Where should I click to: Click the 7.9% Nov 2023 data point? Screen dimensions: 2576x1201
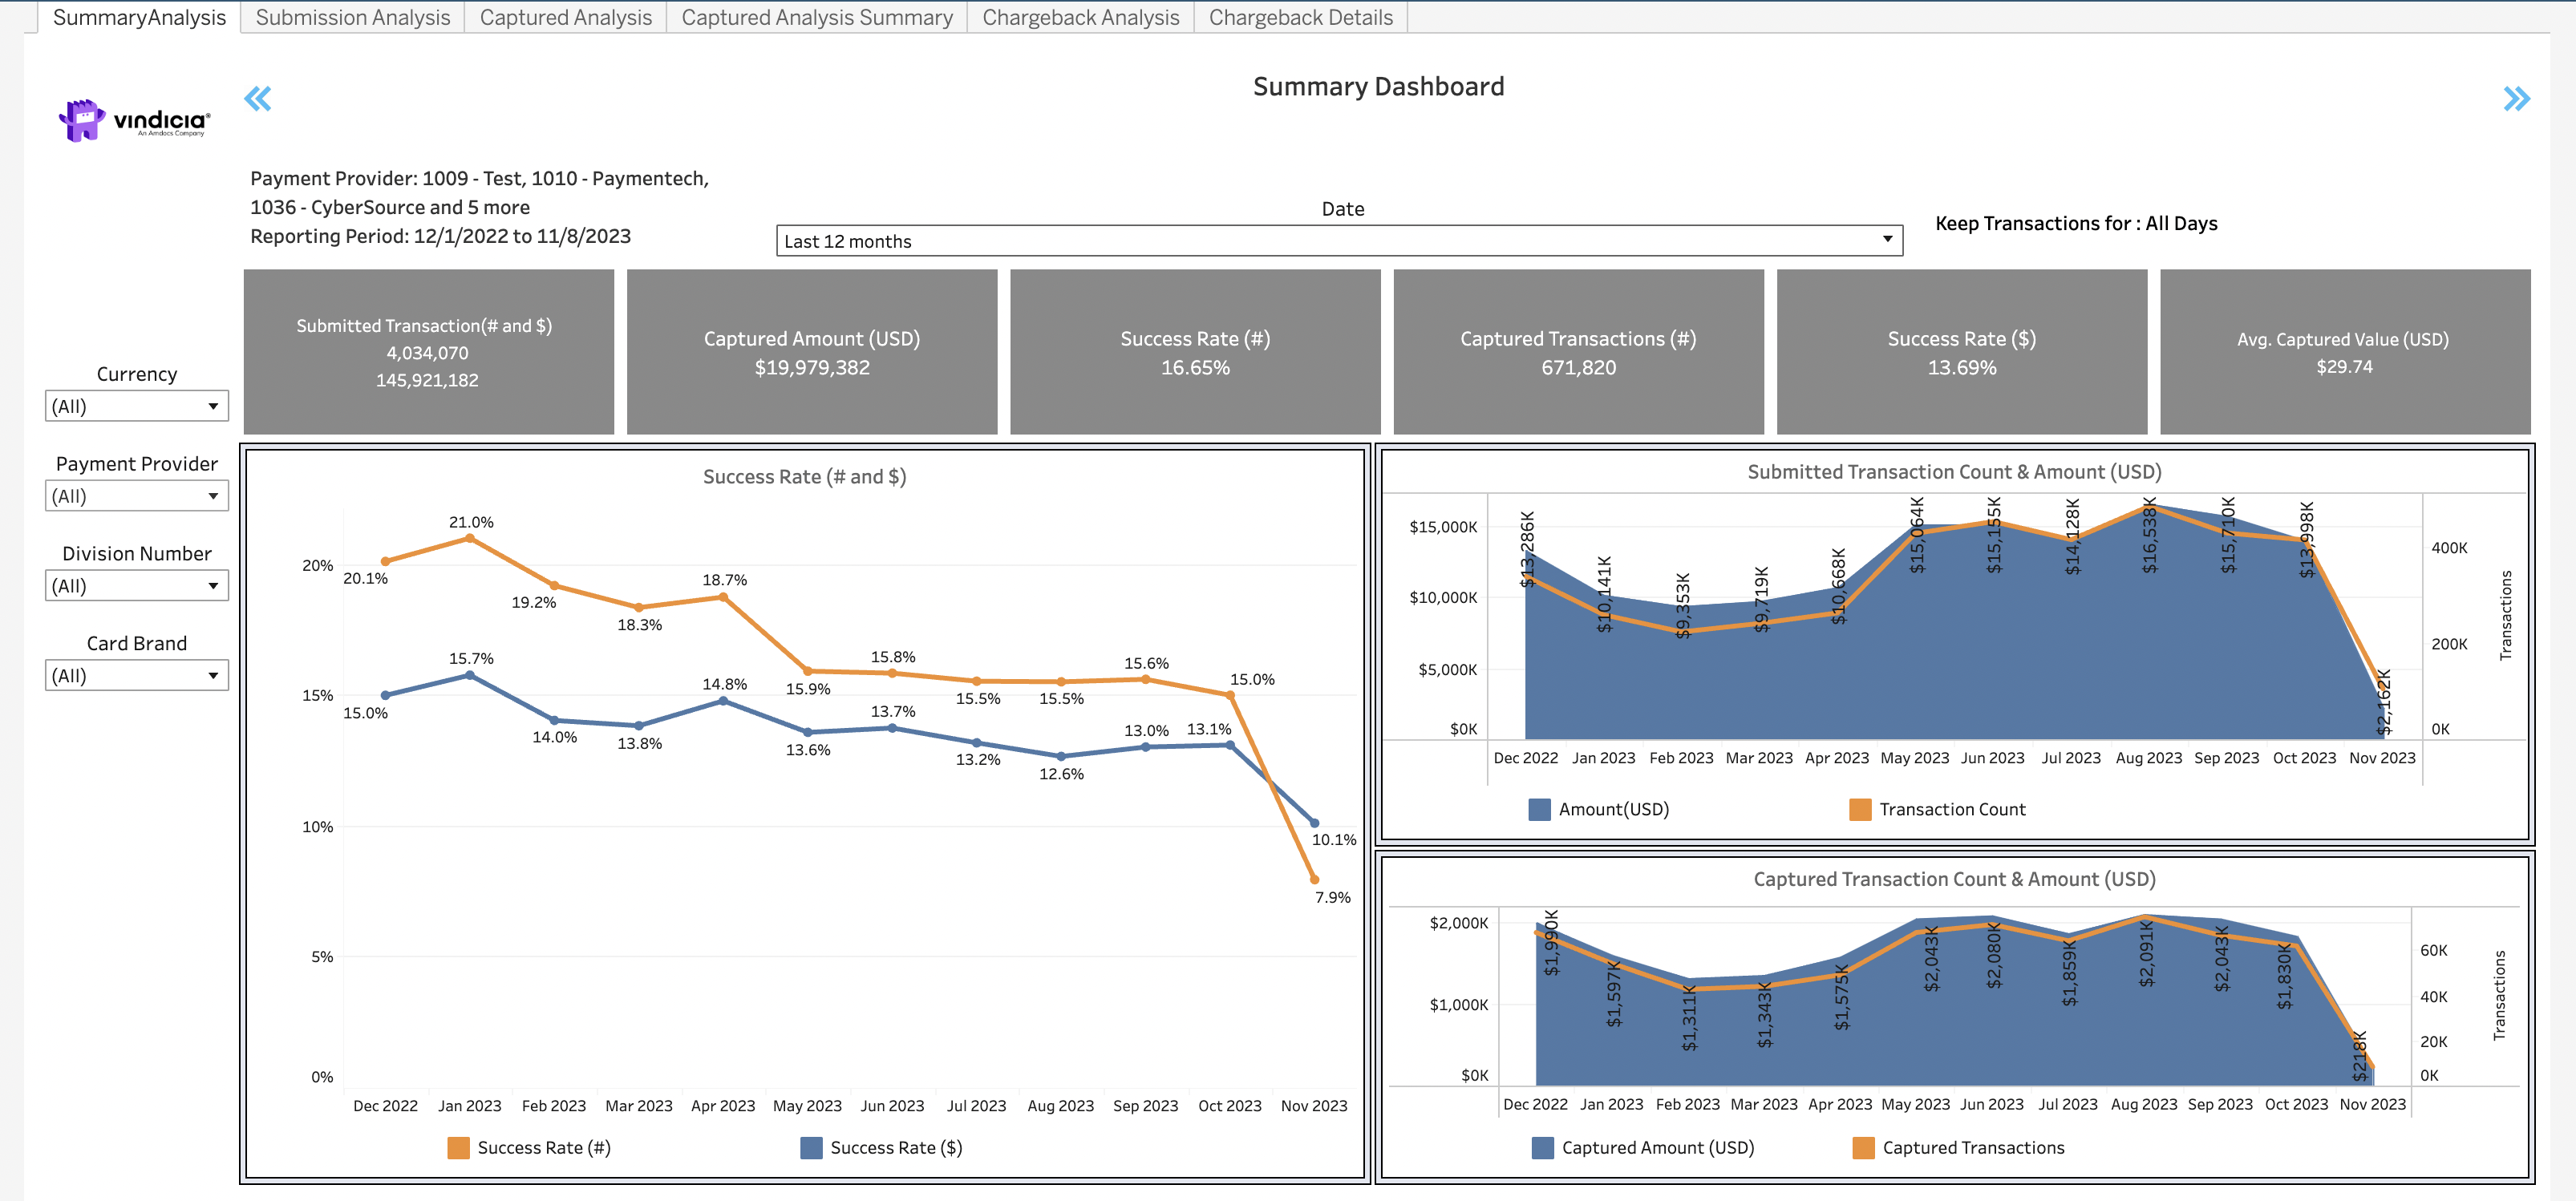click(x=1314, y=880)
